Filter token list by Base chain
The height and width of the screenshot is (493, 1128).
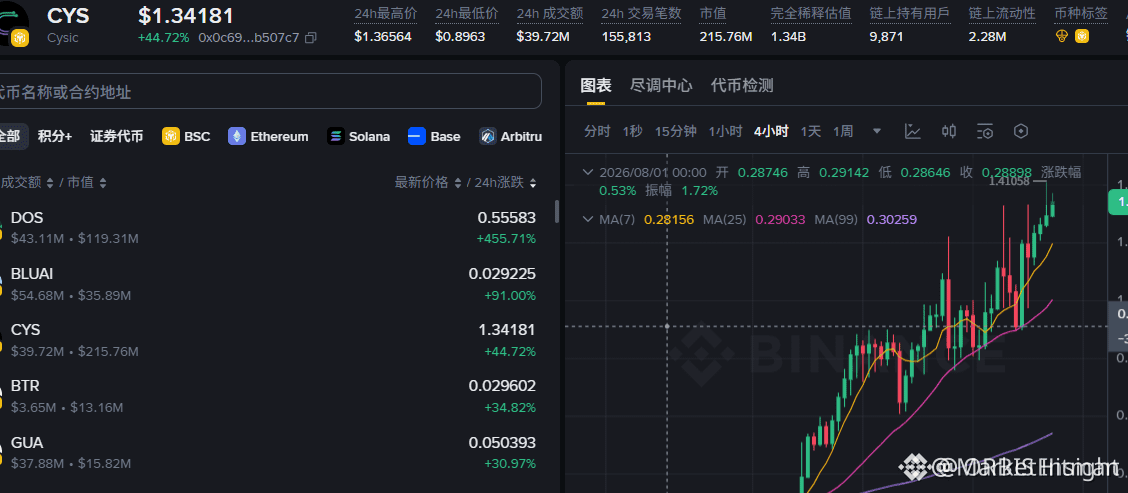coord(434,136)
